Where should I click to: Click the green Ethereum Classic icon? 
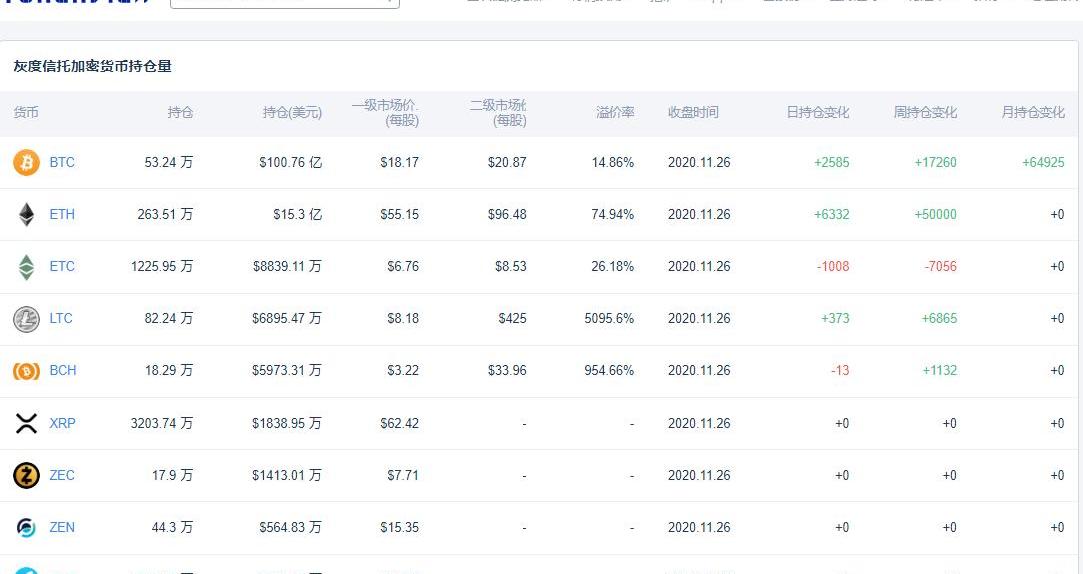coord(26,267)
